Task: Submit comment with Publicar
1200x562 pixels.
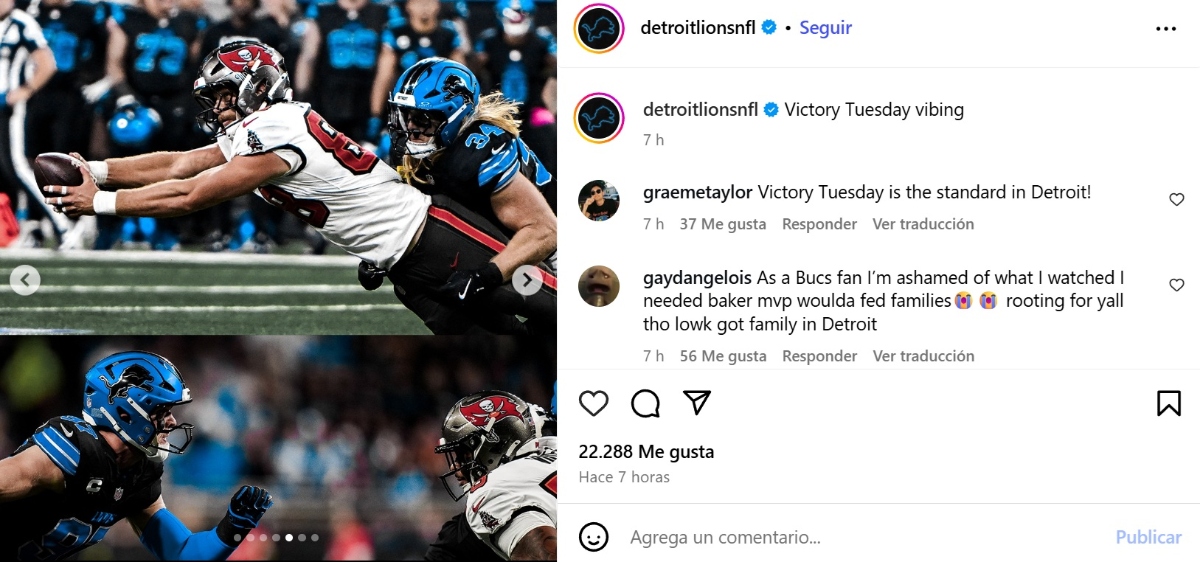Action: (x=1148, y=537)
